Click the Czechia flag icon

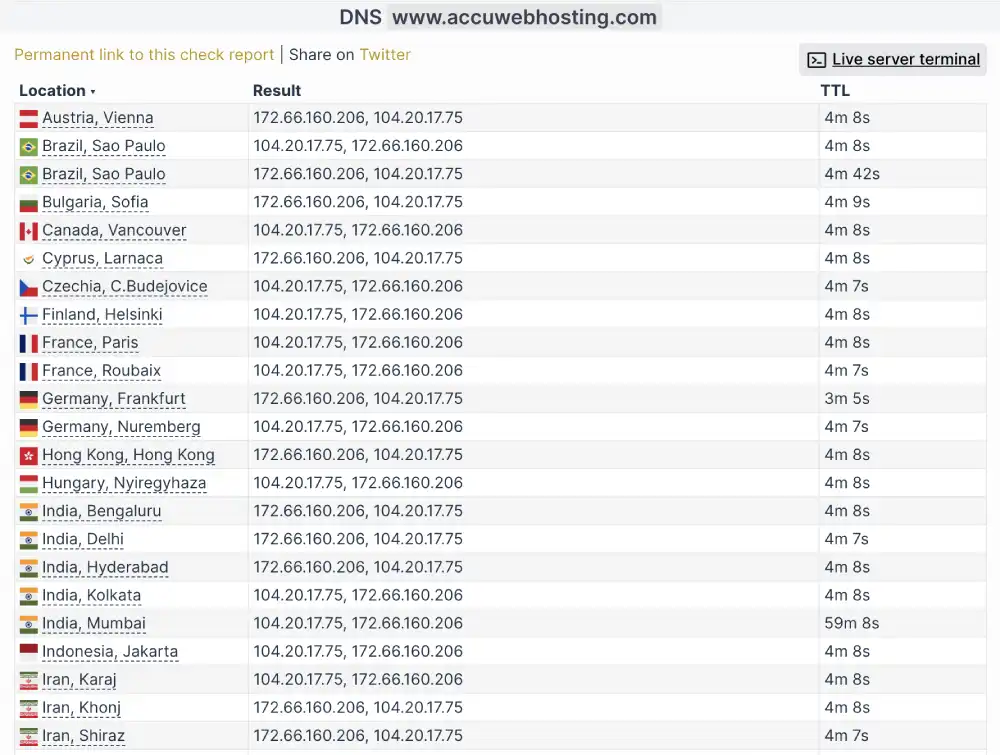tap(27, 286)
